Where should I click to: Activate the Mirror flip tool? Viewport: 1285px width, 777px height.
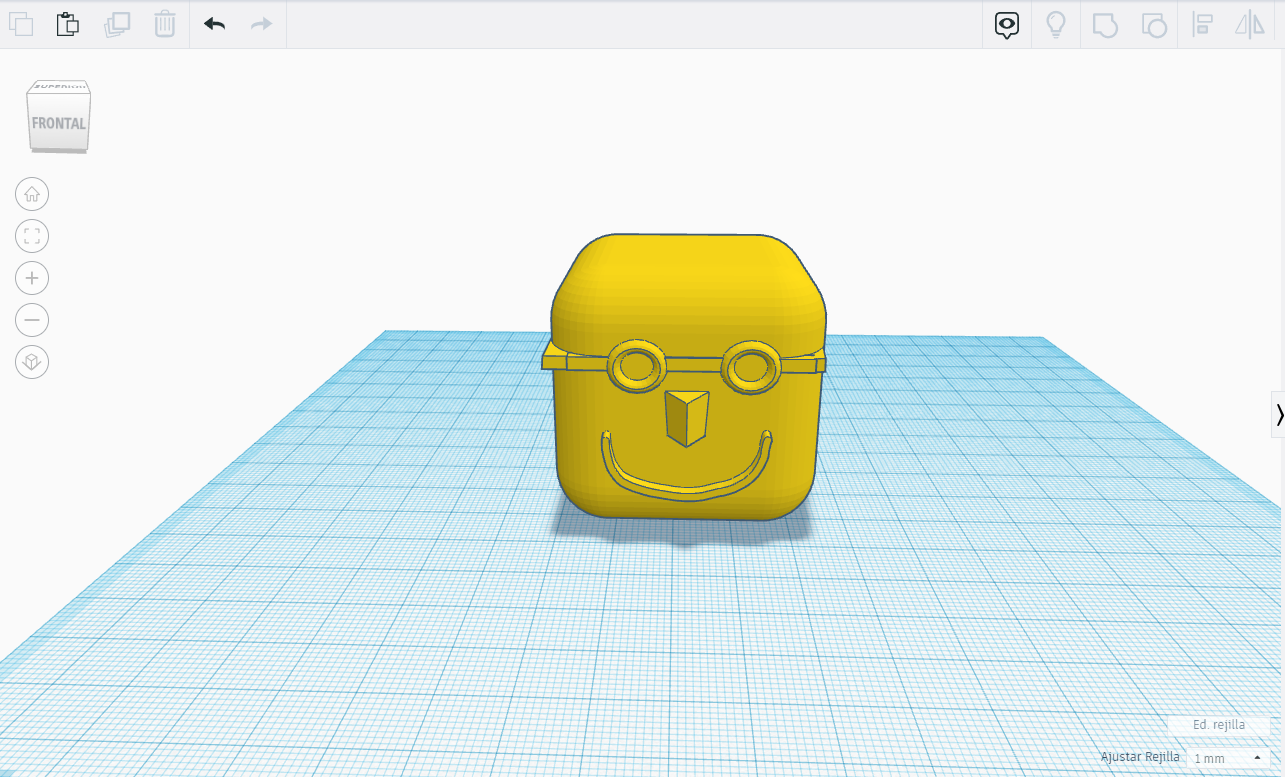(1250, 25)
